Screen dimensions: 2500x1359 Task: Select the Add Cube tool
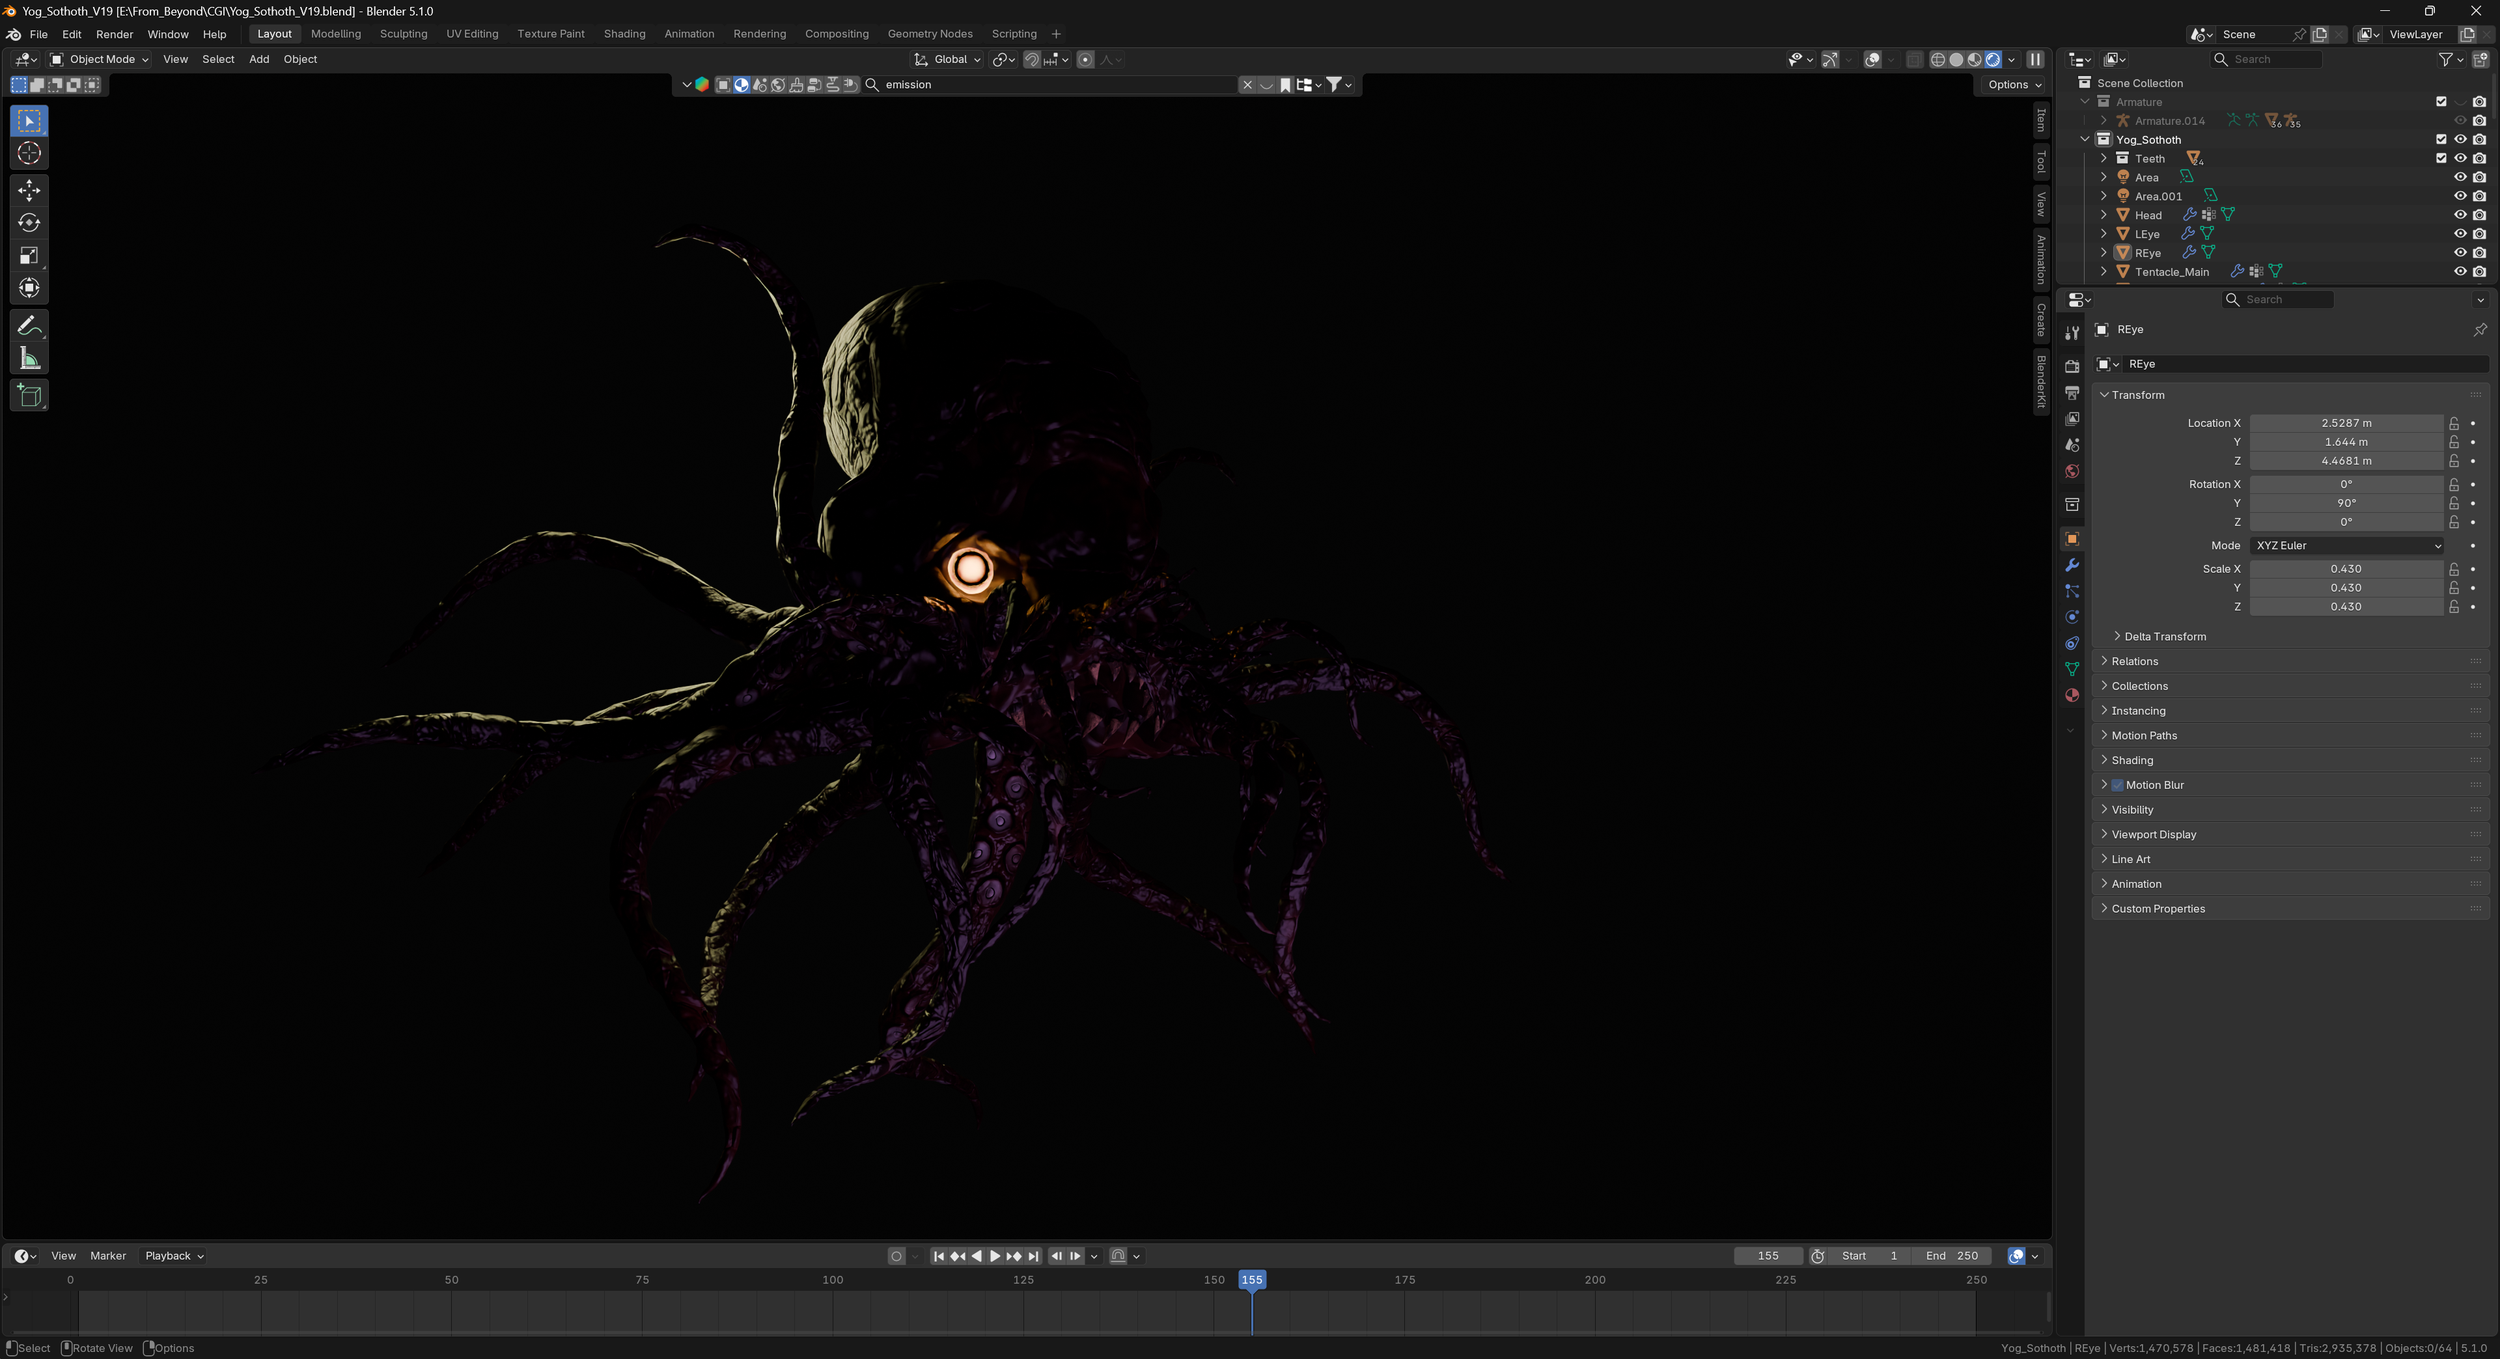click(29, 396)
